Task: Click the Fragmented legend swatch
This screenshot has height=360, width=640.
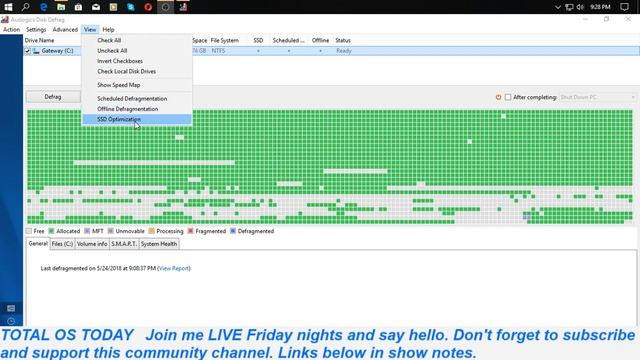Action: (190, 231)
